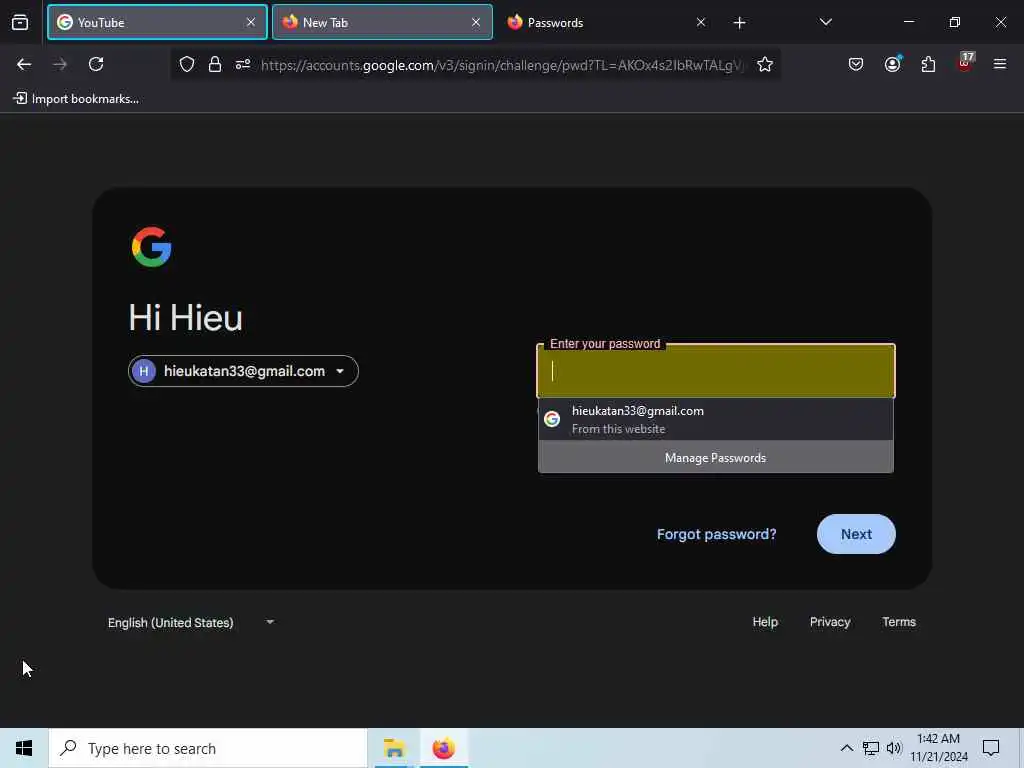Go back to the previous page
This screenshot has height=768, width=1024.
[x=24, y=64]
